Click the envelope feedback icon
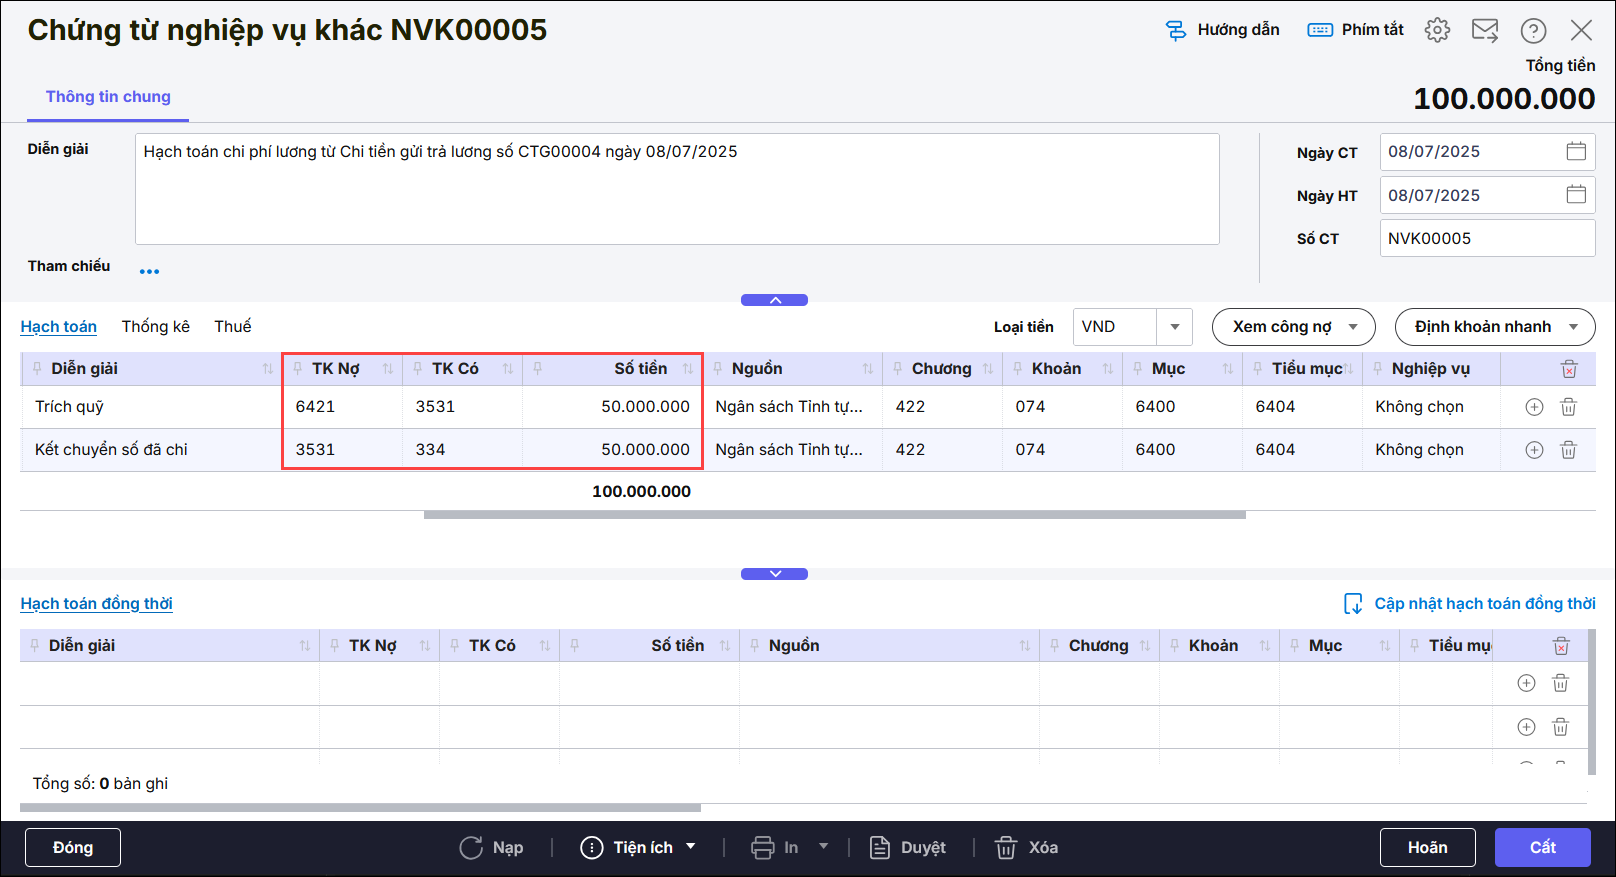Image resolution: width=1616 pixels, height=877 pixels. [1485, 30]
